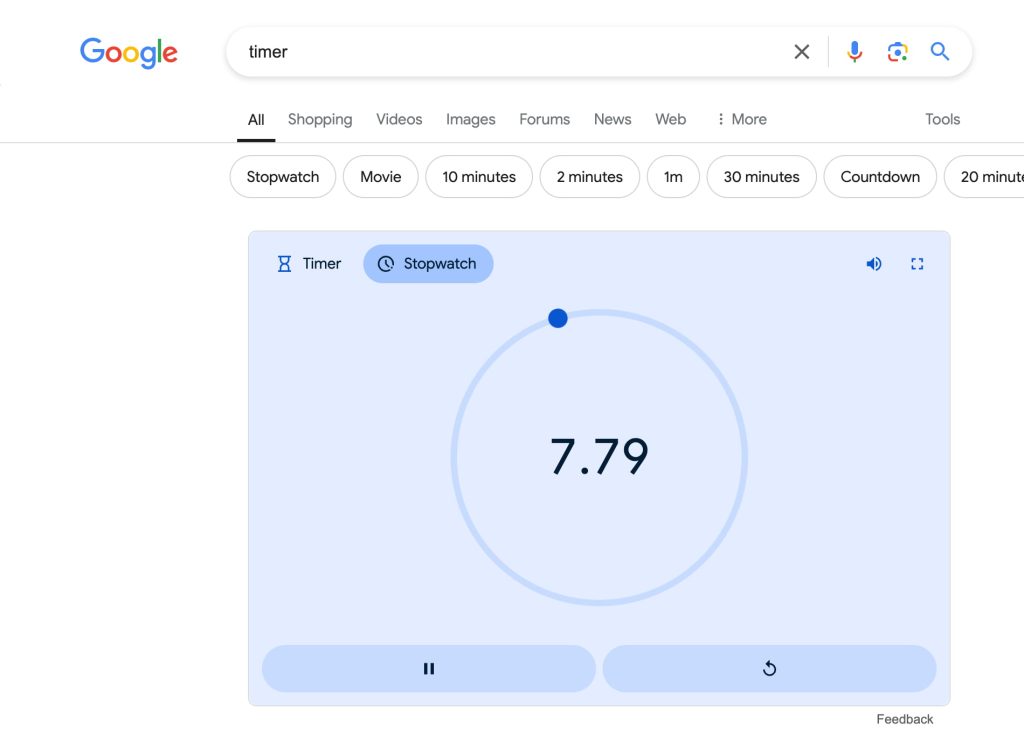
Task: Pause the running stopwatch
Action: pyautogui.click(x=428, y=668)
